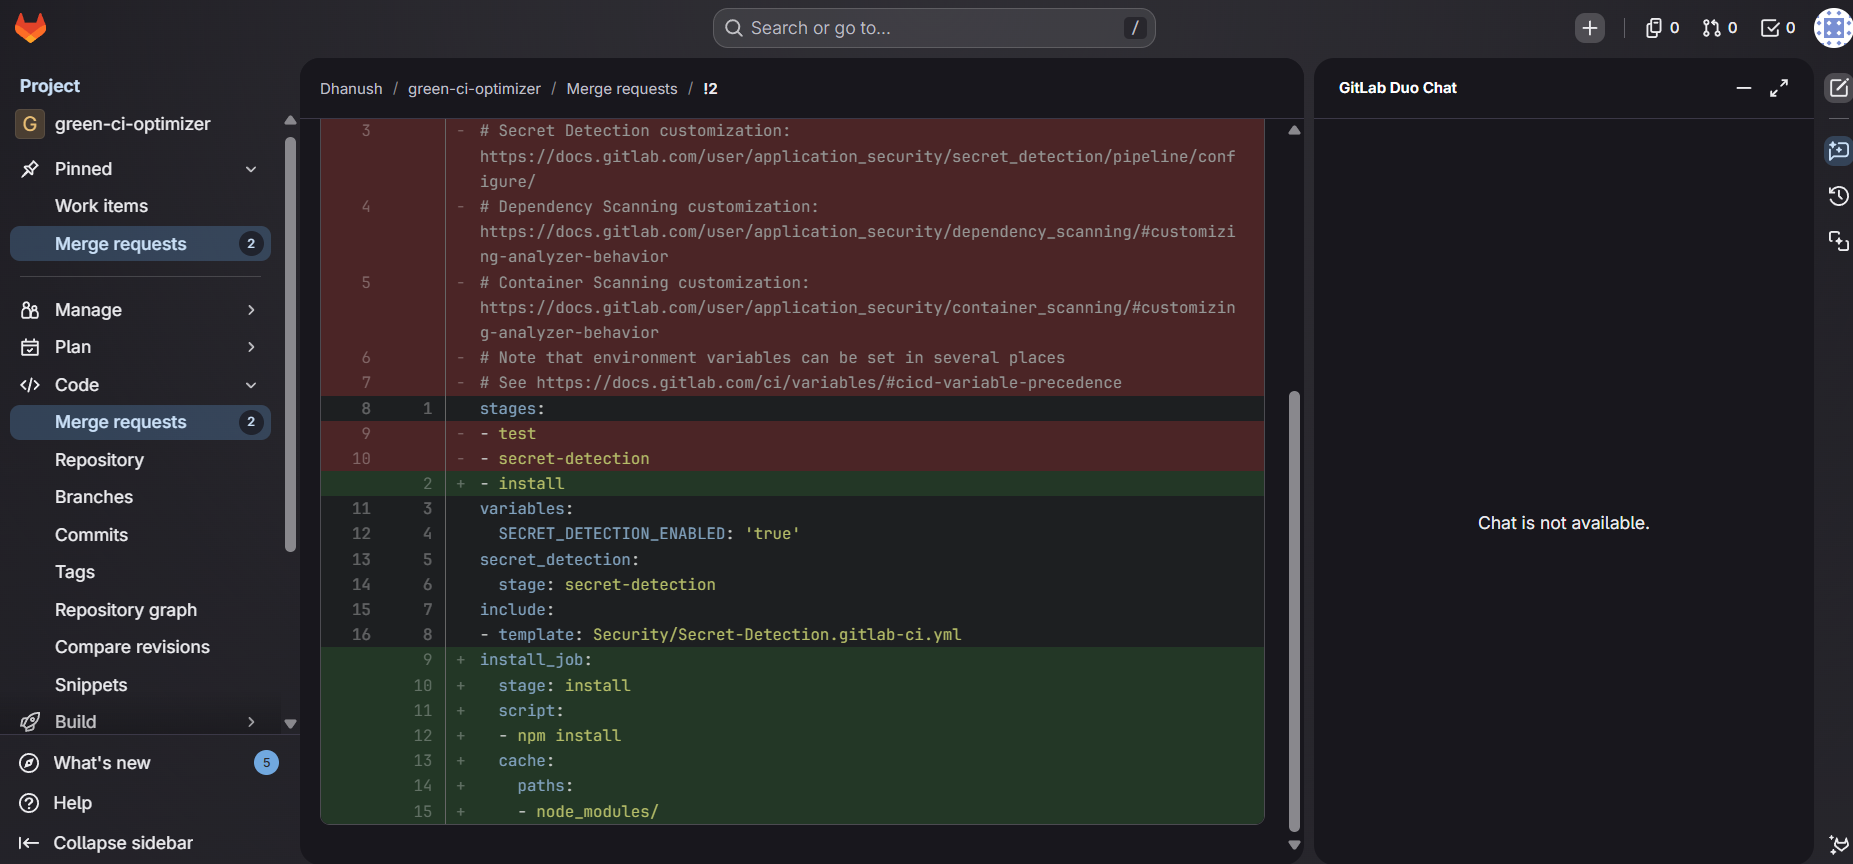Open Compare revisions

[x=140, y=647]
